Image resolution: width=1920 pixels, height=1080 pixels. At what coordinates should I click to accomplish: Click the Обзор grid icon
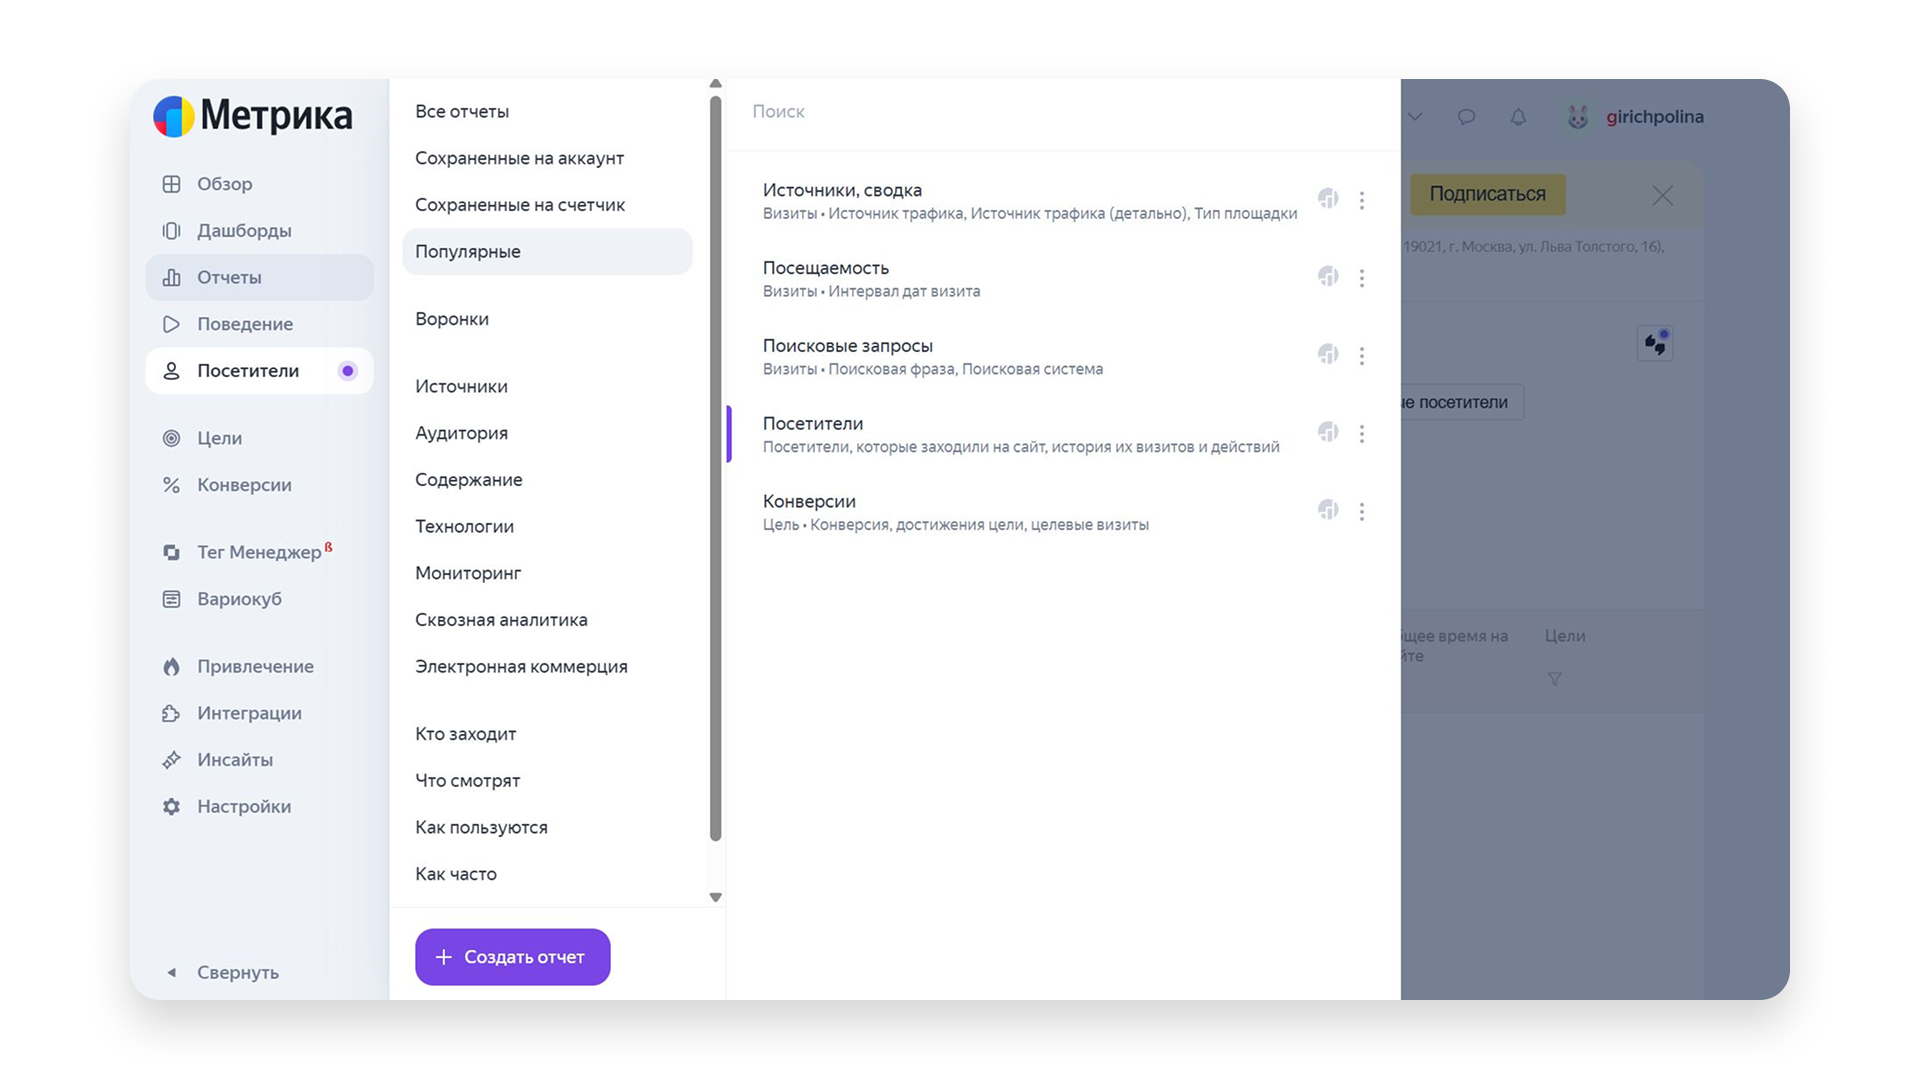pyautogui.click(x=172, y=184)
